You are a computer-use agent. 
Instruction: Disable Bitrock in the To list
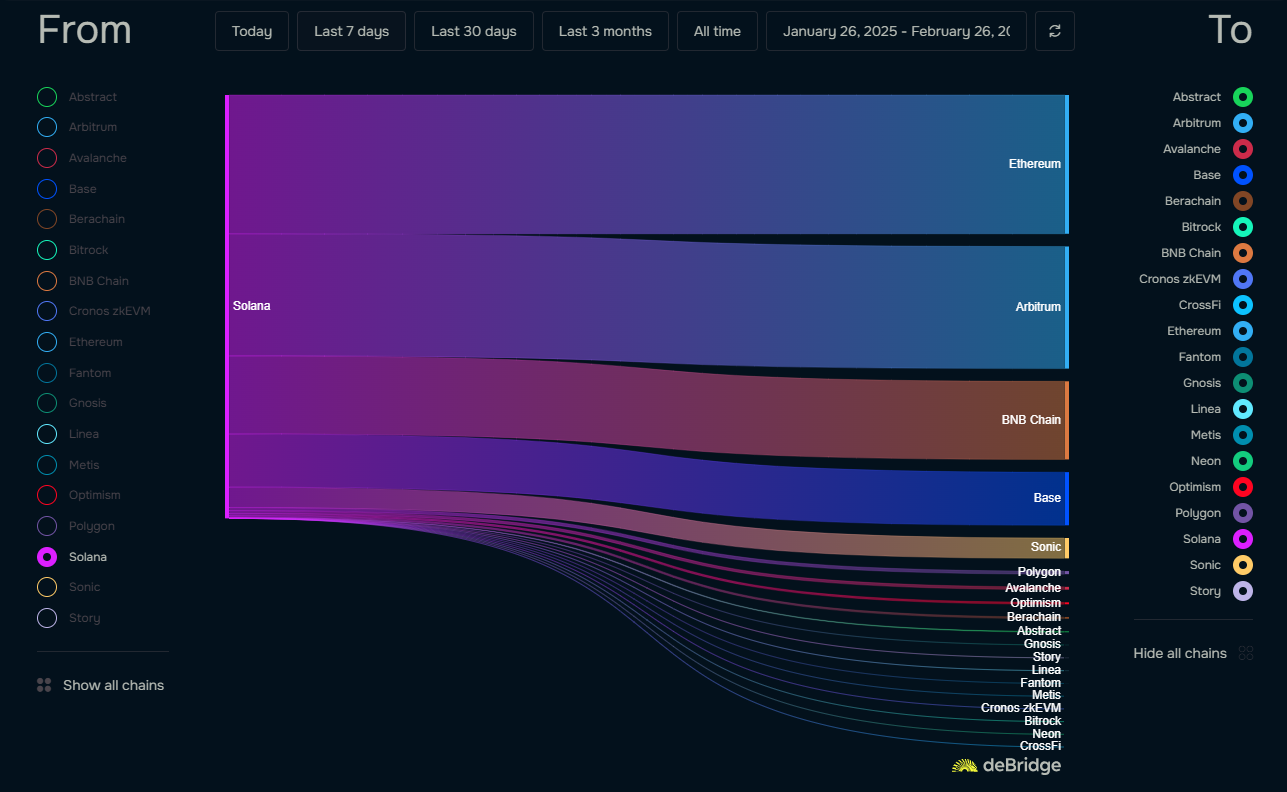point(1243,227)
